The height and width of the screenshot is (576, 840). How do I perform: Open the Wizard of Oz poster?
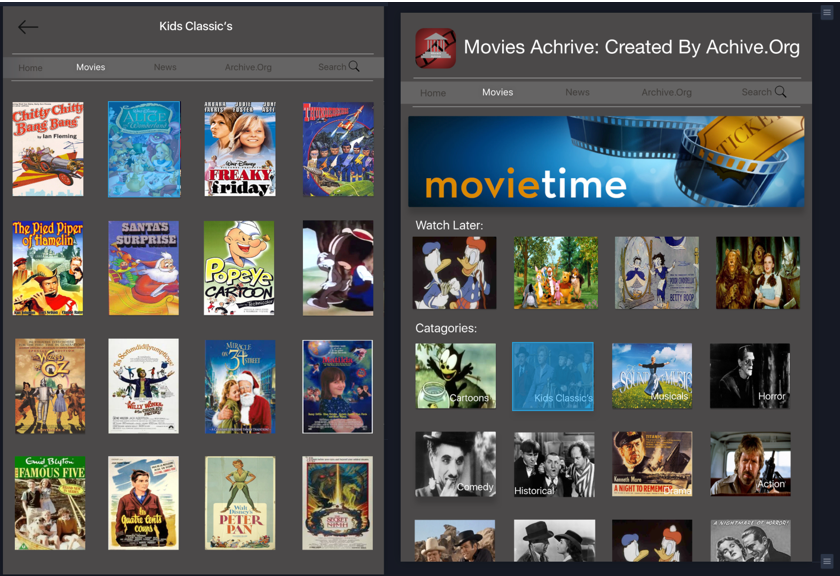pos(50,386)
